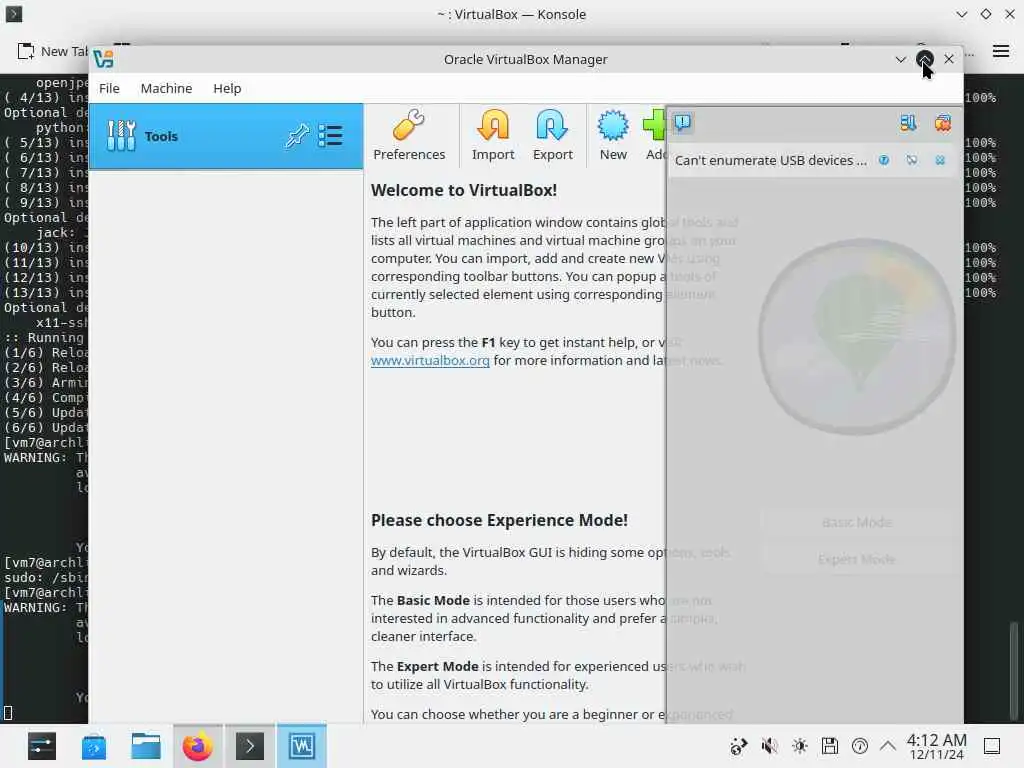
Task: Click the Welcome to VirtualBox! heading
Action: [x=464, y=190]
